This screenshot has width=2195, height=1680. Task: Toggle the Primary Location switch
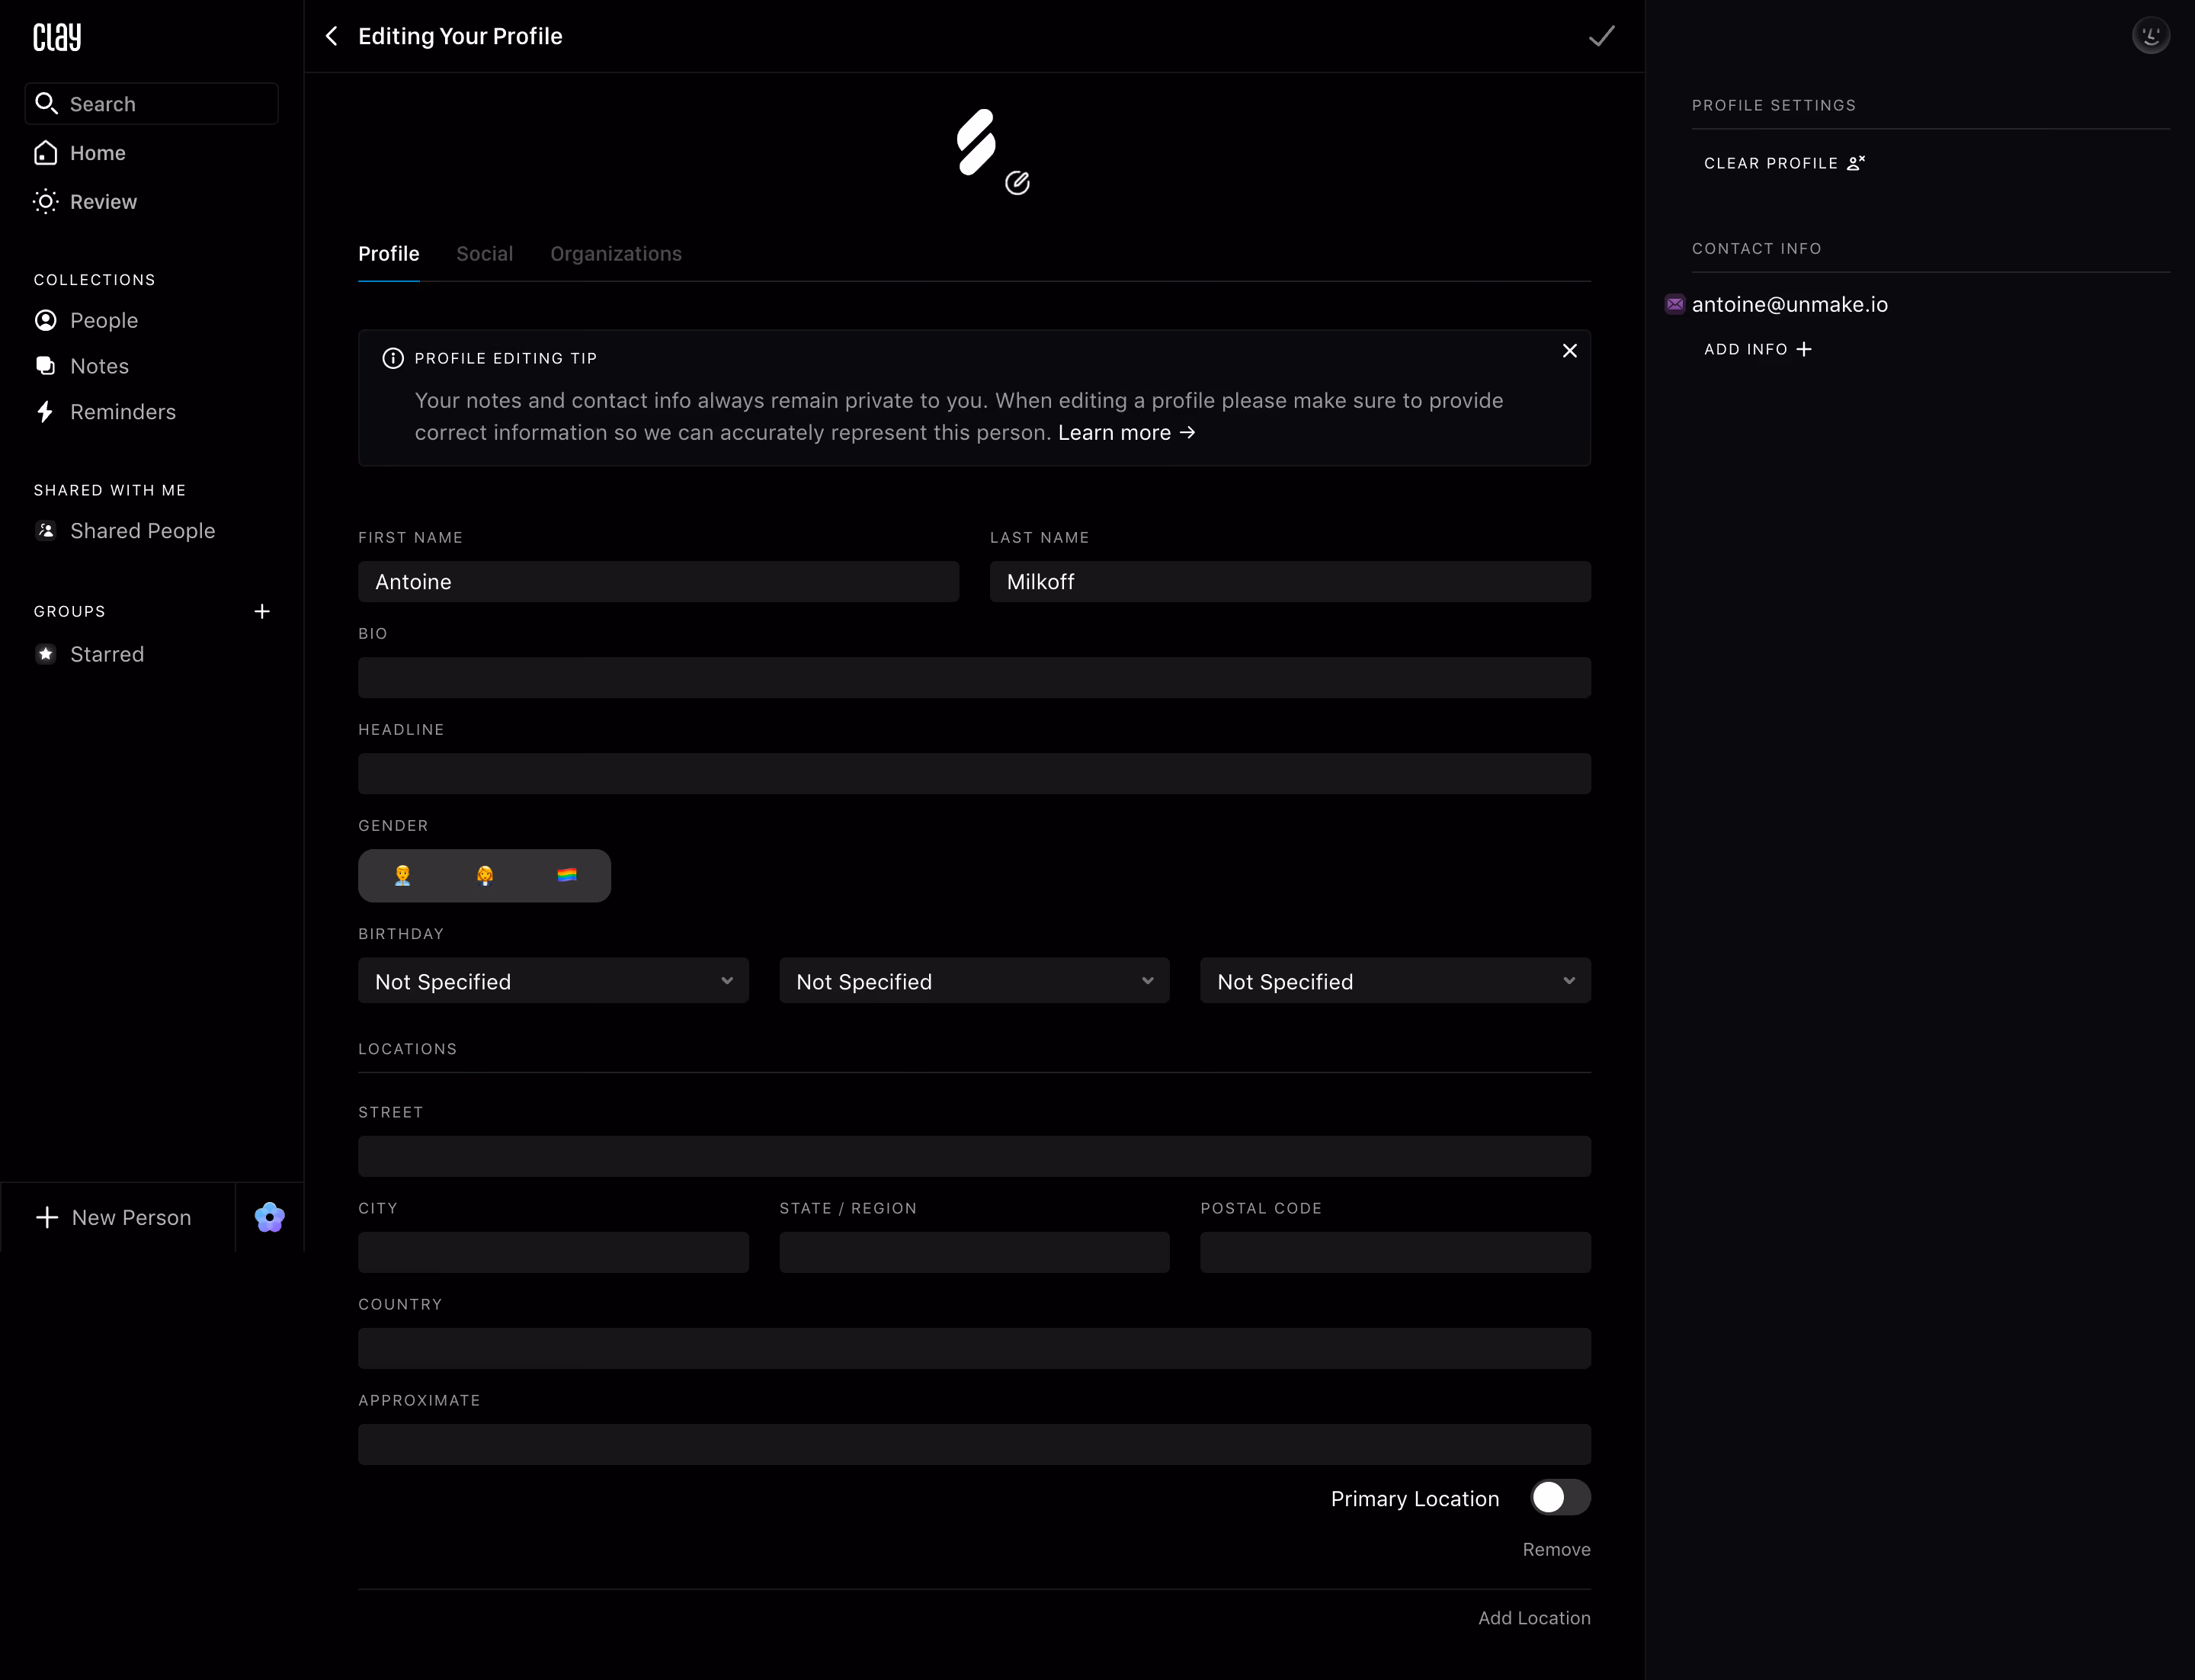[1560, 1497]
